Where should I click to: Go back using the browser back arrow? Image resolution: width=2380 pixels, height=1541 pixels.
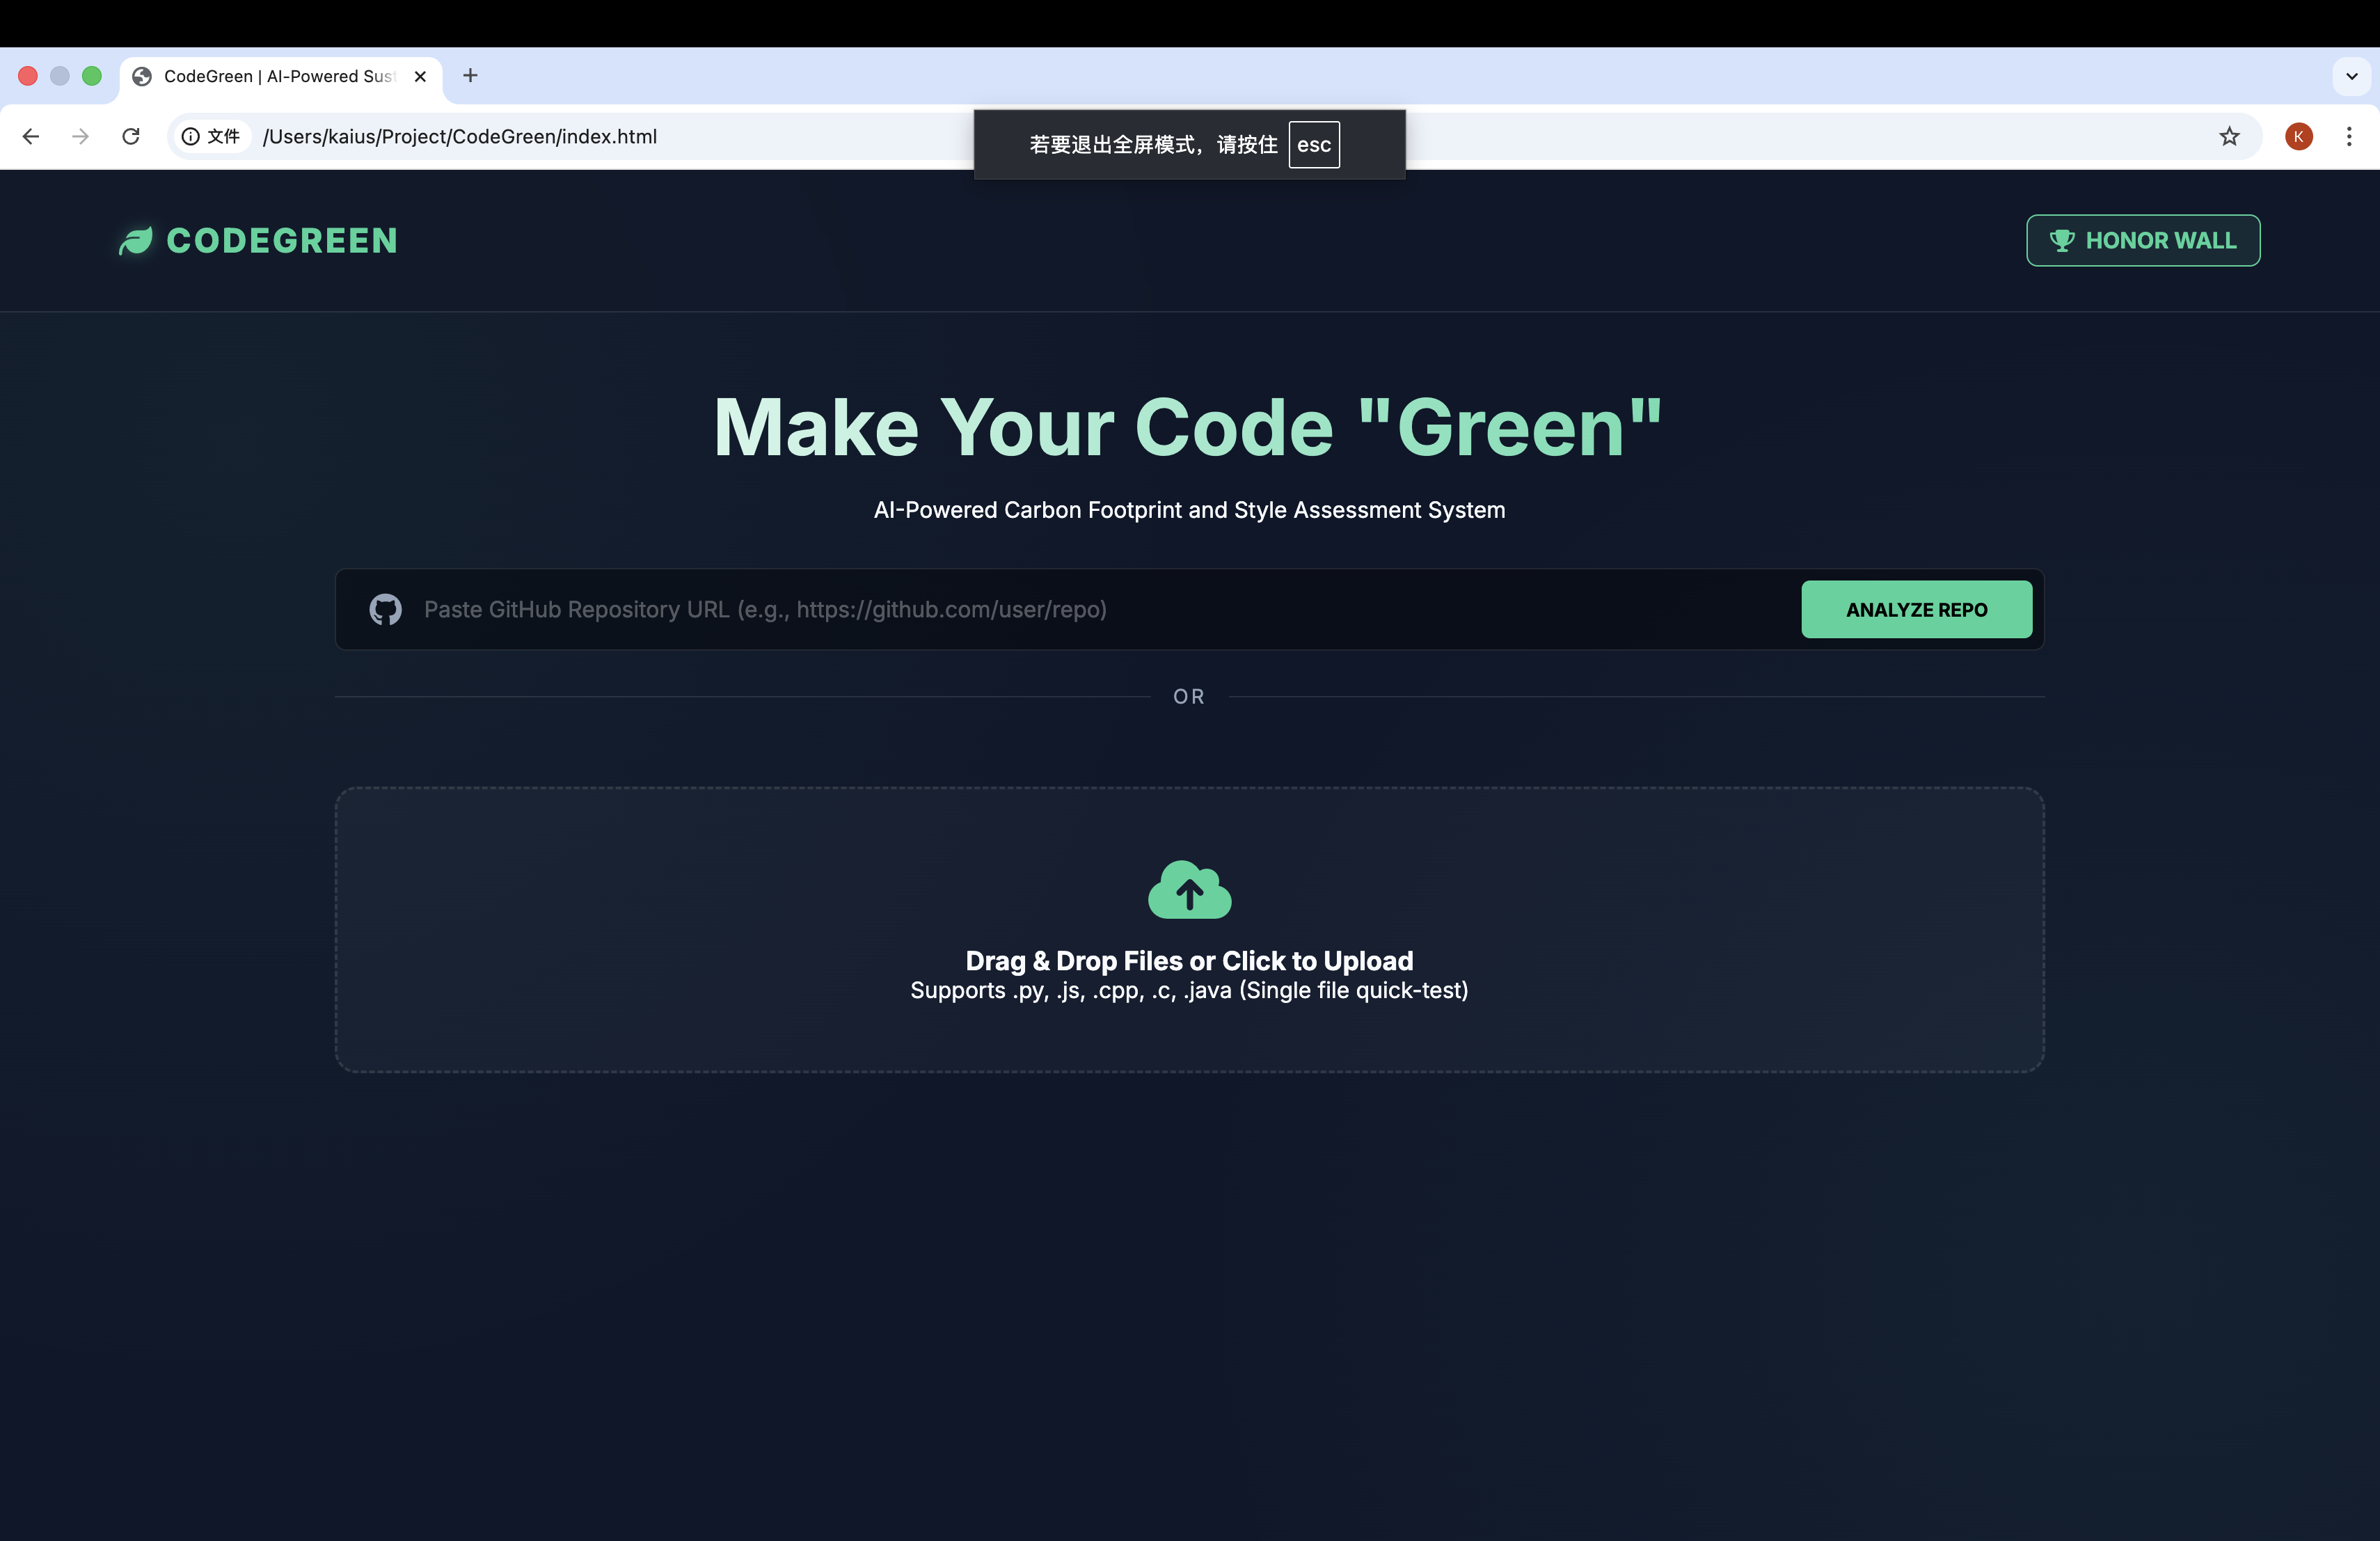click(x=31, y=137)
